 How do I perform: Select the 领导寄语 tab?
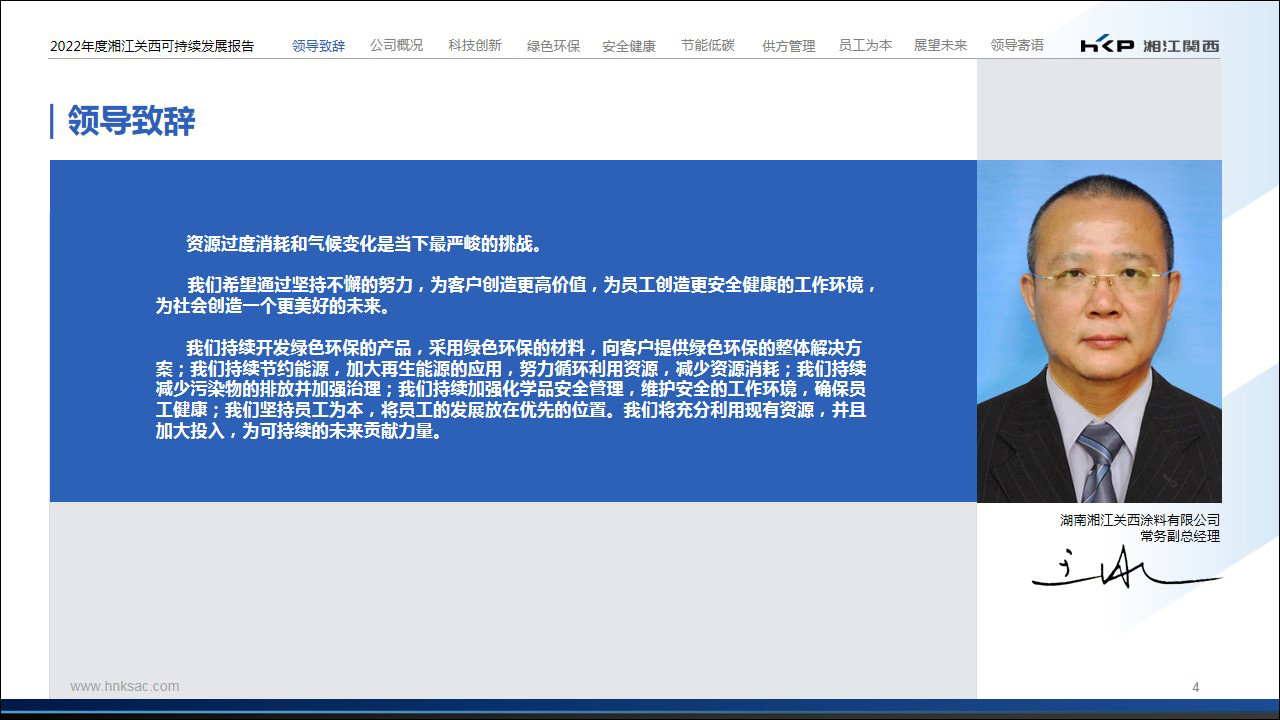[1017, 46]
